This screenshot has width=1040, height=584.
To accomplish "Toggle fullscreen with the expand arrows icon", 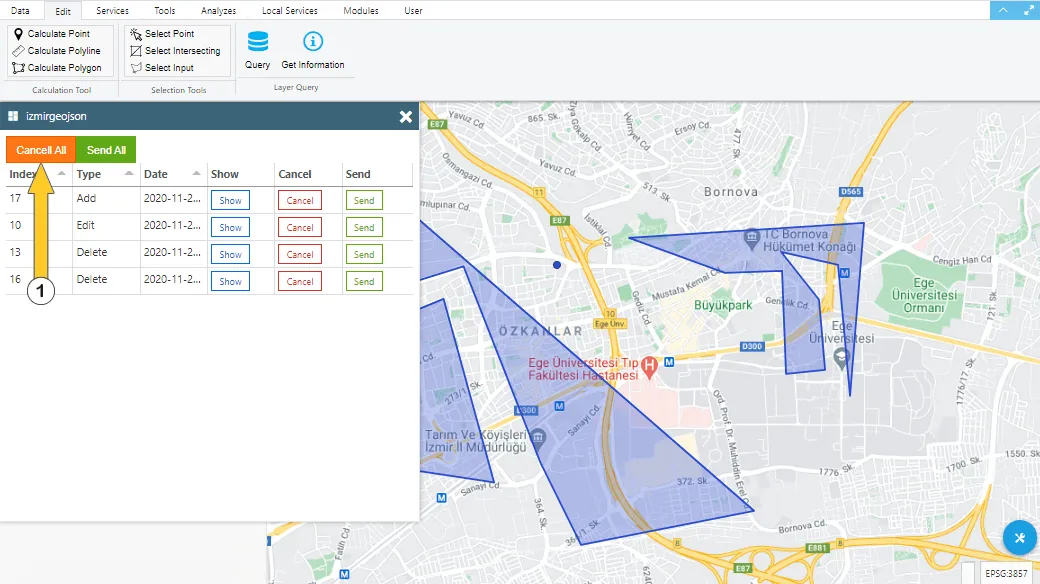I will point(1027,10).
